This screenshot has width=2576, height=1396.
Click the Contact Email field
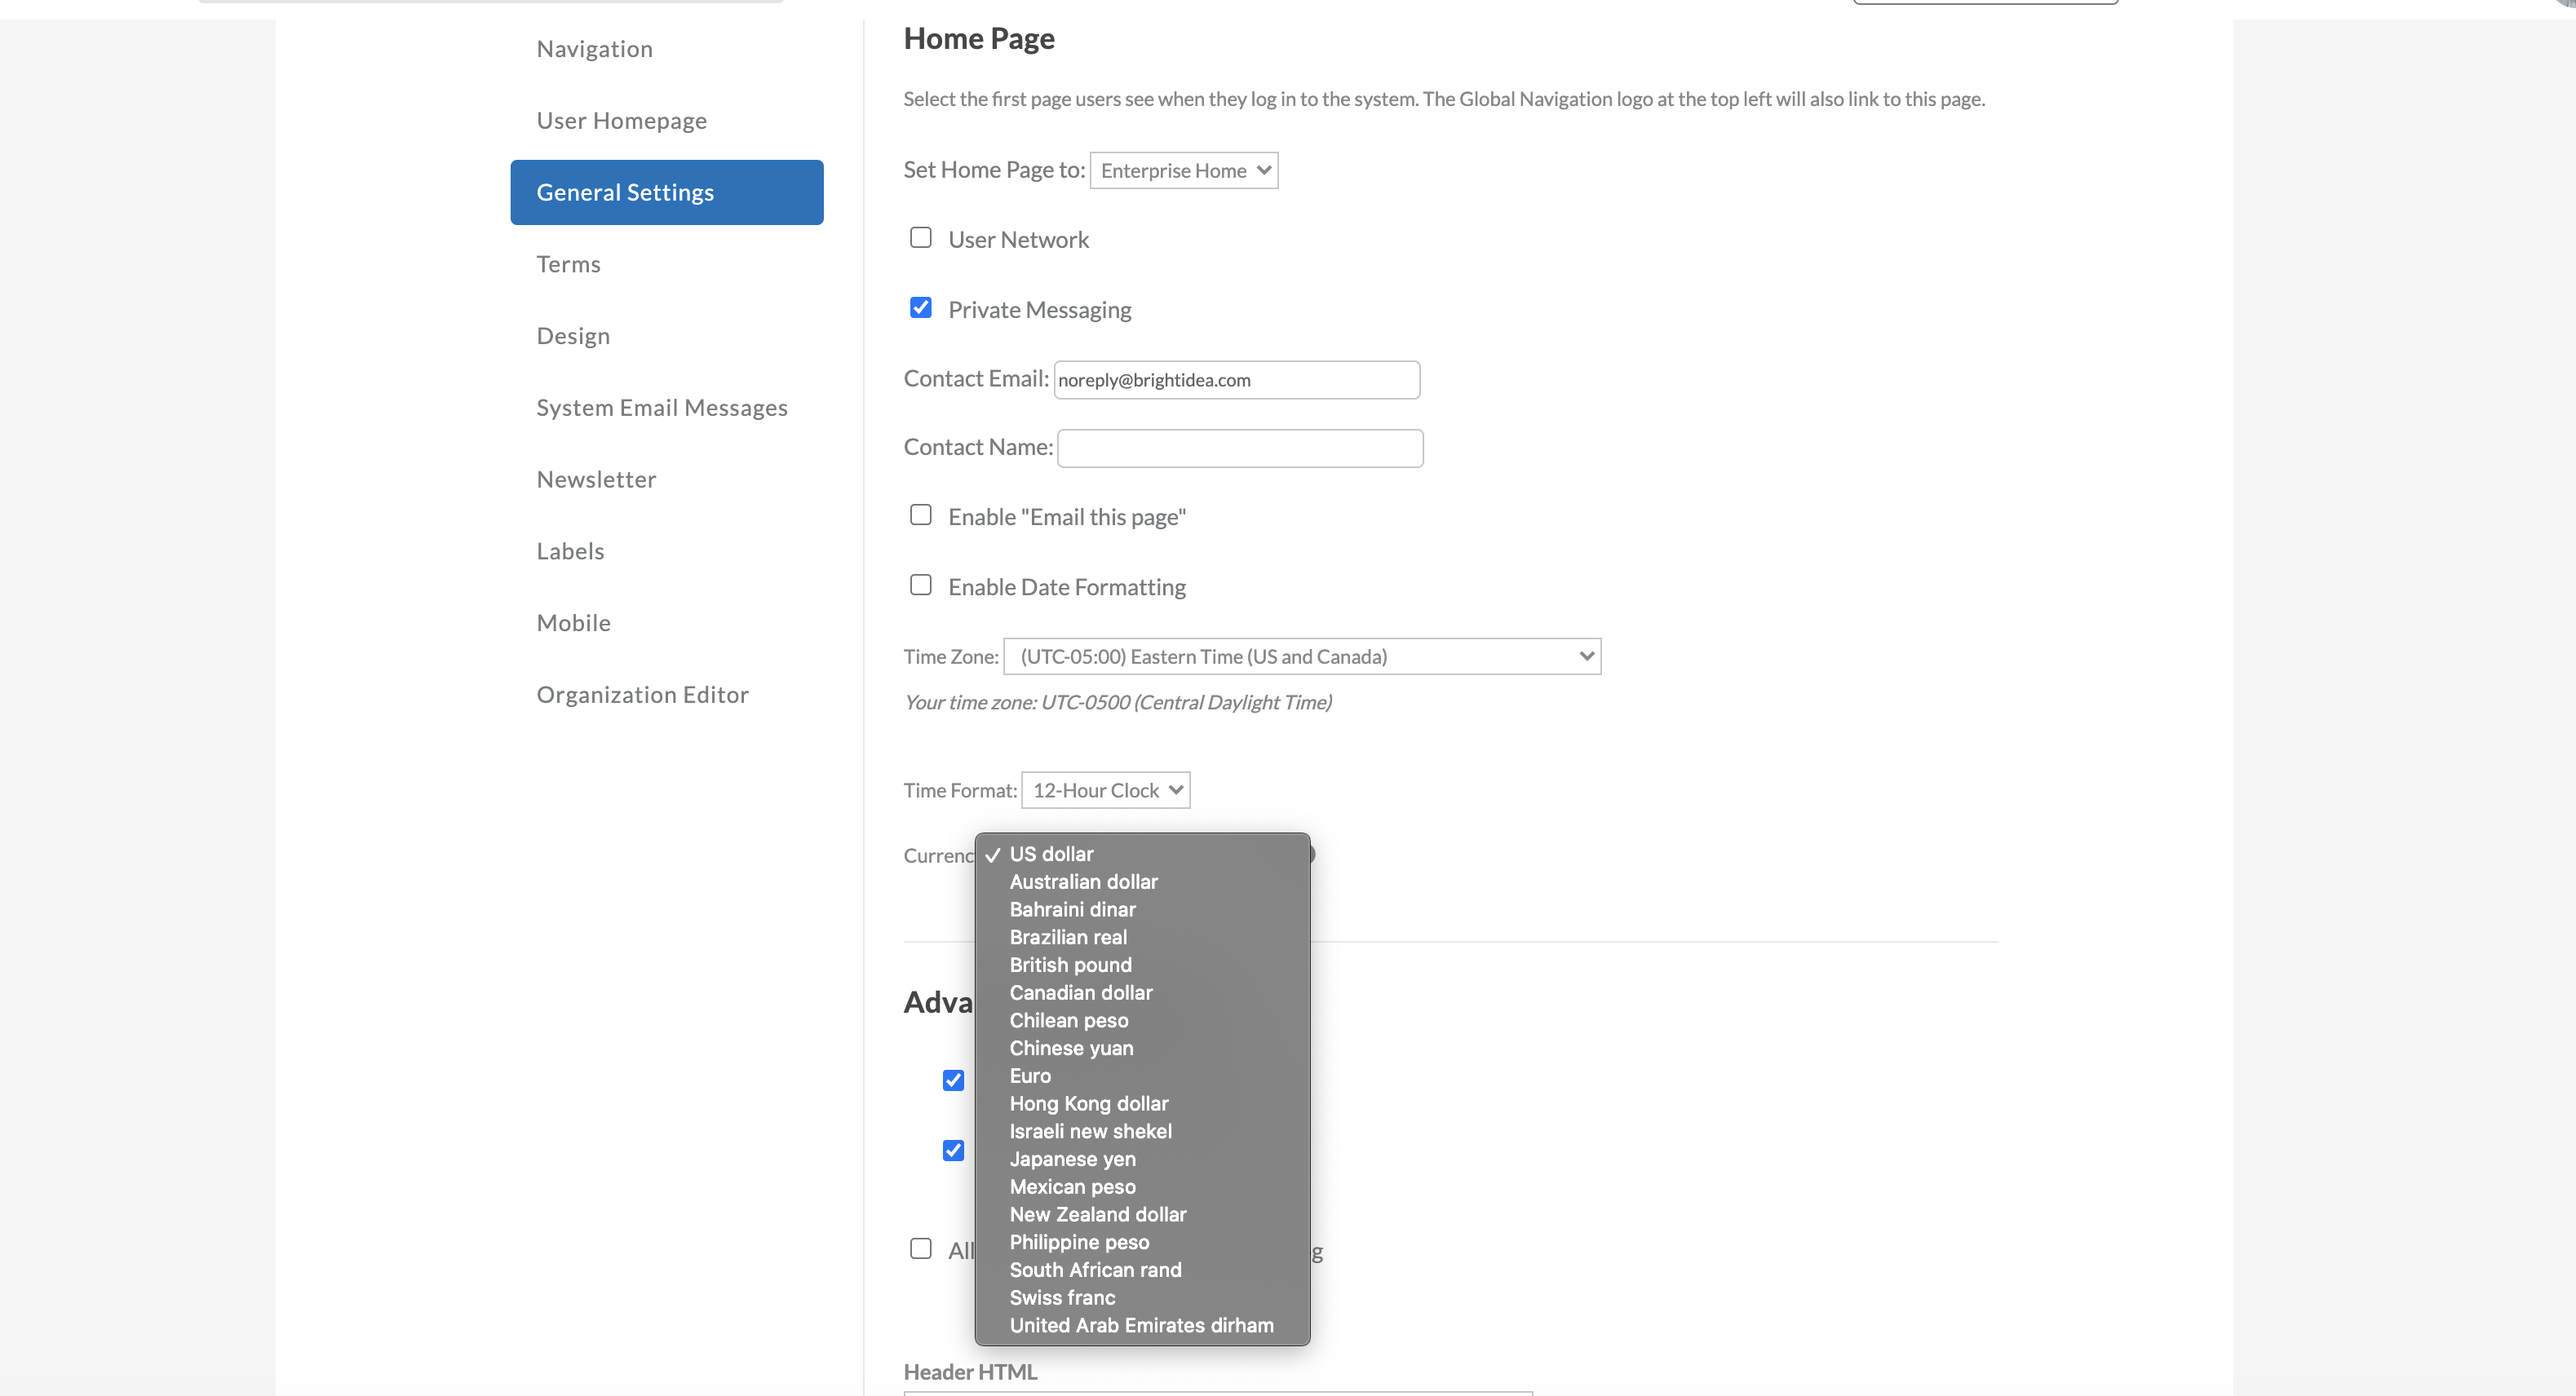click(1237, 380)
